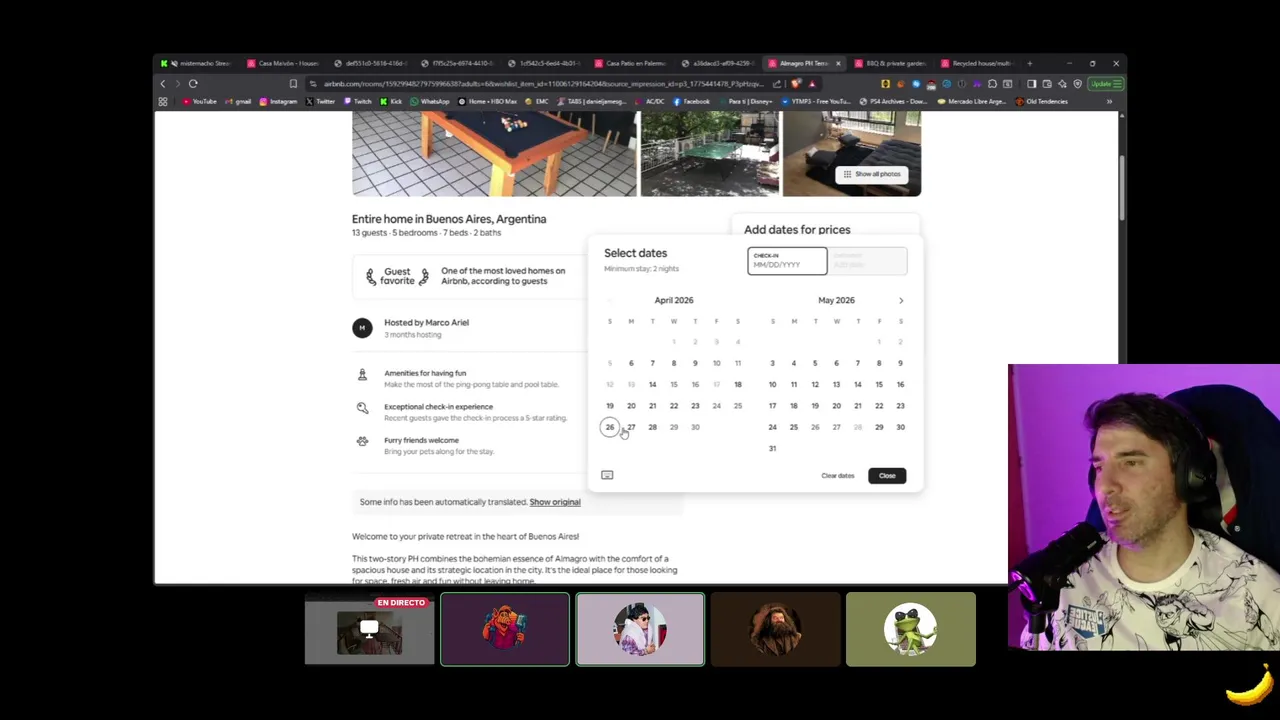Open WhatsApp bookmark

click(x=430, y=101)
